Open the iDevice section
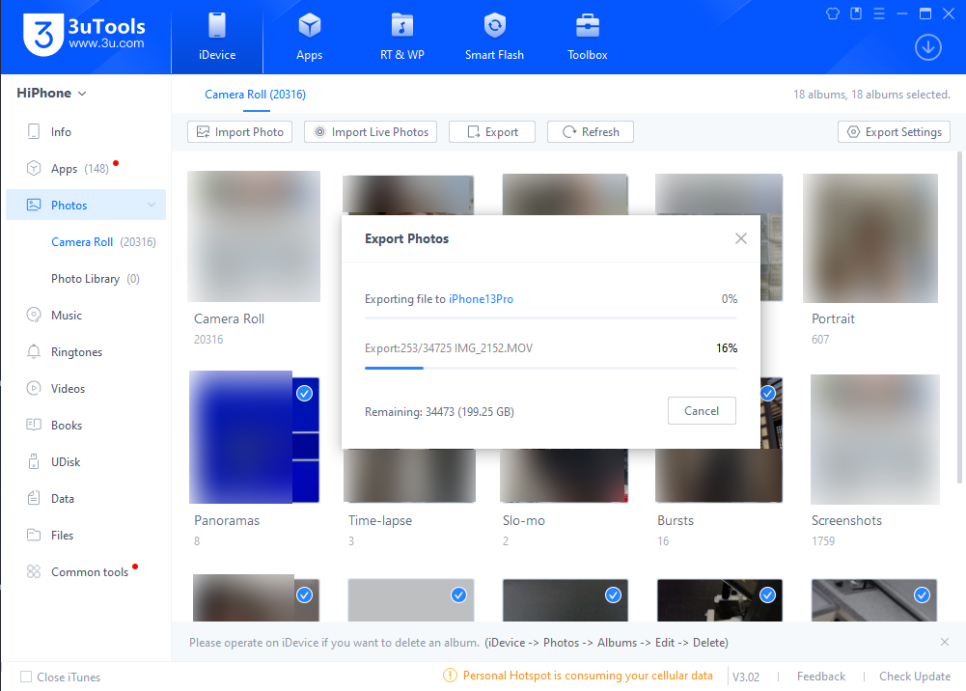966x691 pixels. click(x=217, y=38)
